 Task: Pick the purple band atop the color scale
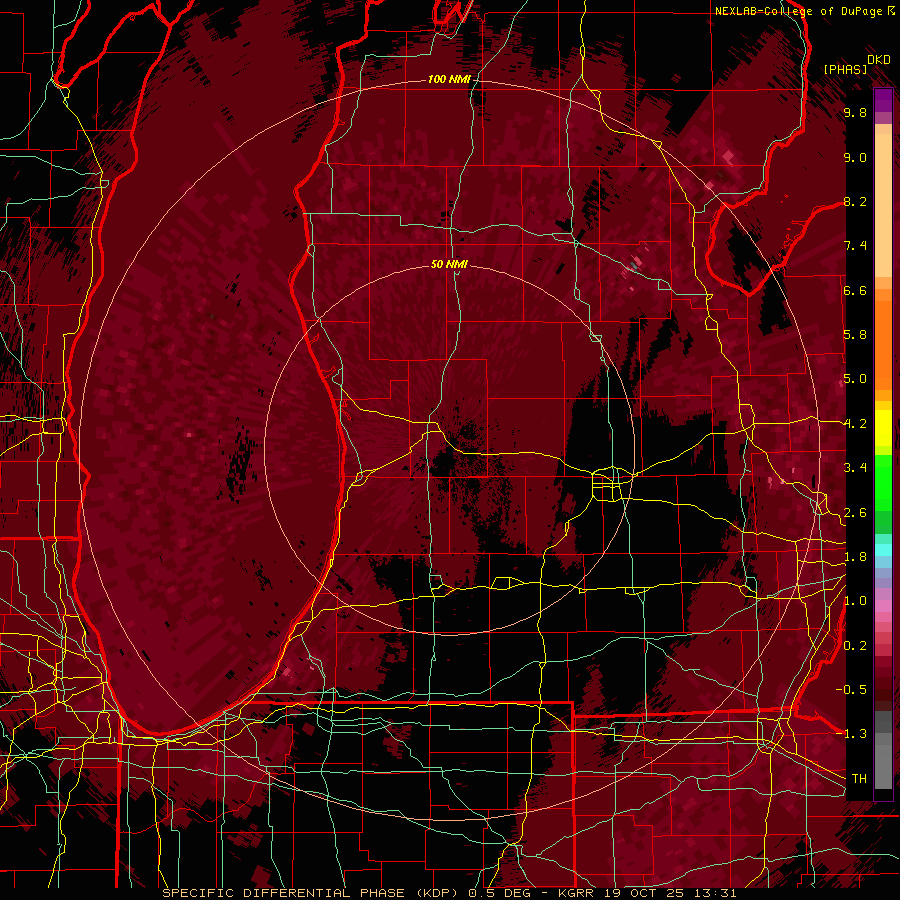tap(883, 100)
